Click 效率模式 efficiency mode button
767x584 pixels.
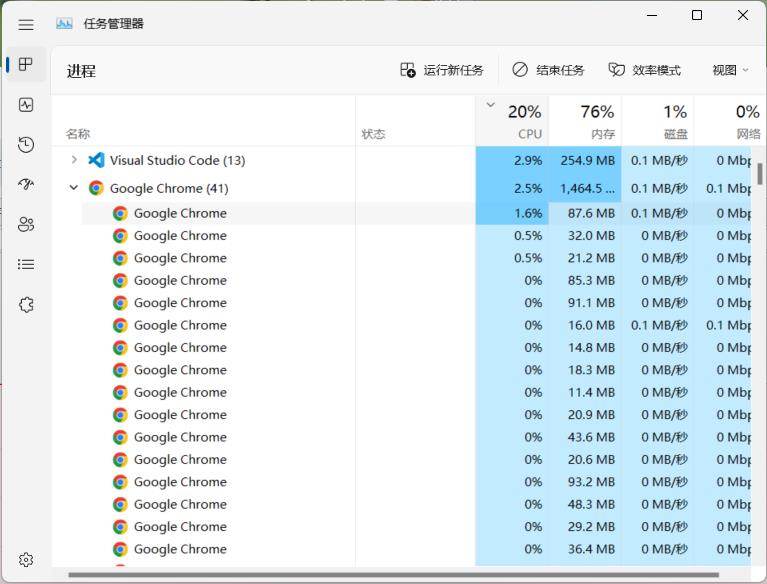[644, 70]
